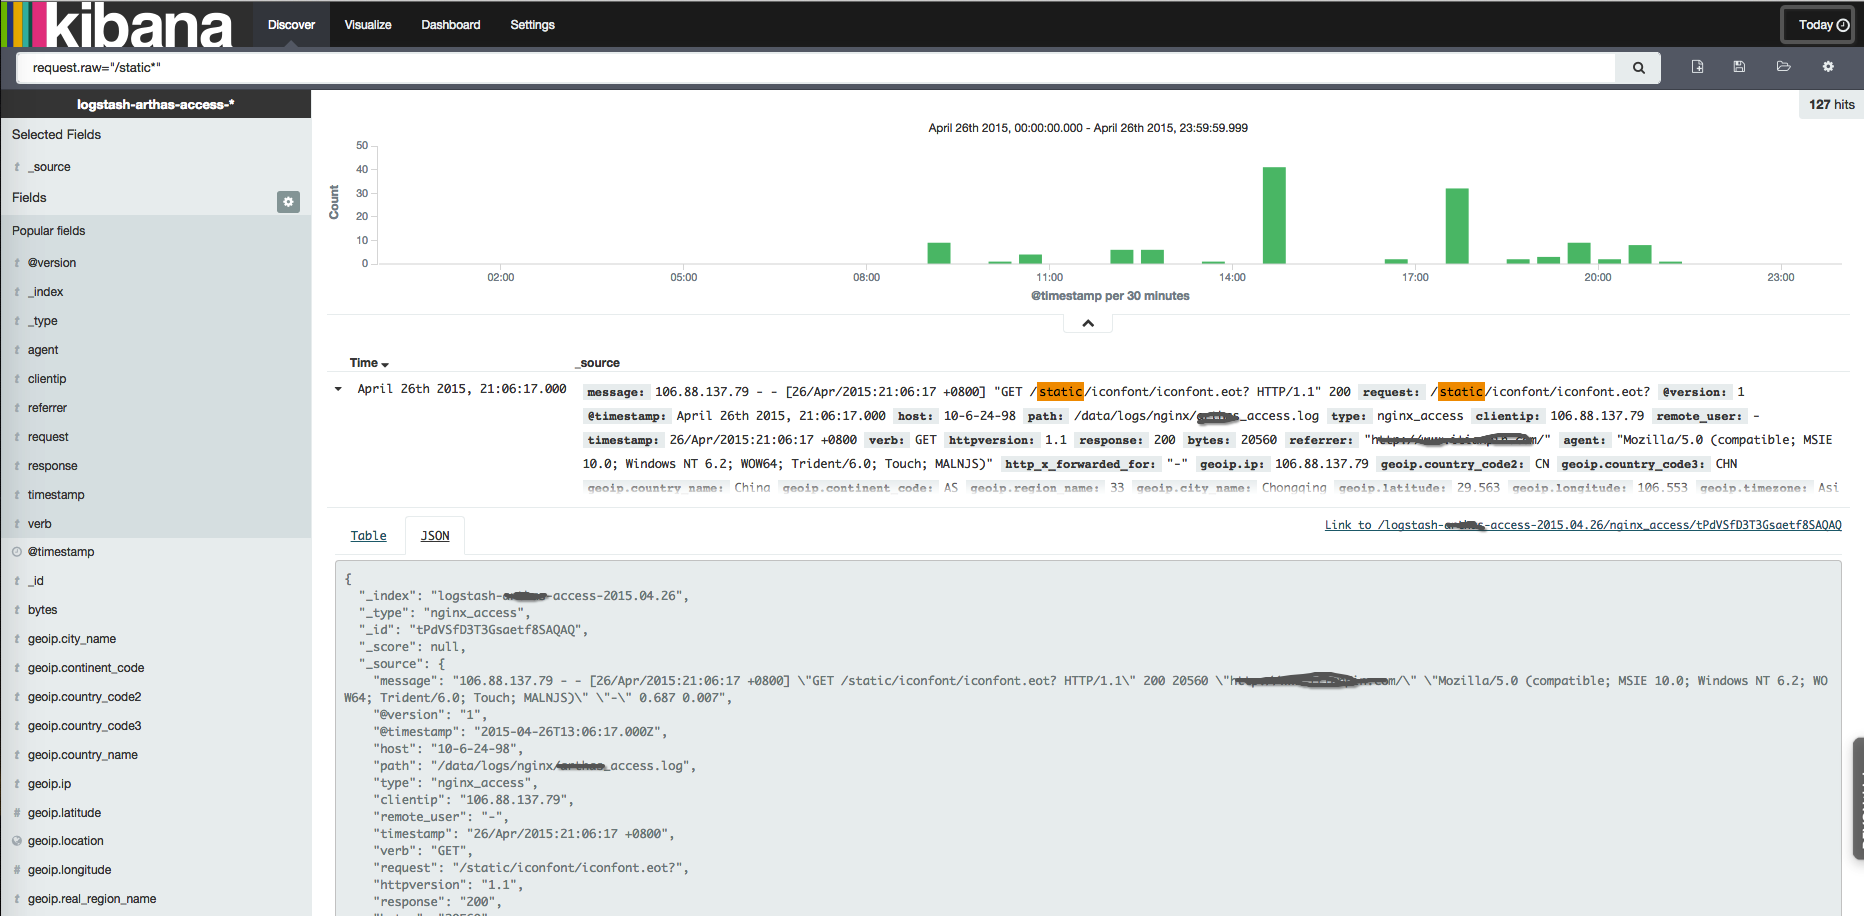The height and width of the screenshot is (916, 1864).
Task: Collapse the histogram using the chevron control
Action: 1087,322
